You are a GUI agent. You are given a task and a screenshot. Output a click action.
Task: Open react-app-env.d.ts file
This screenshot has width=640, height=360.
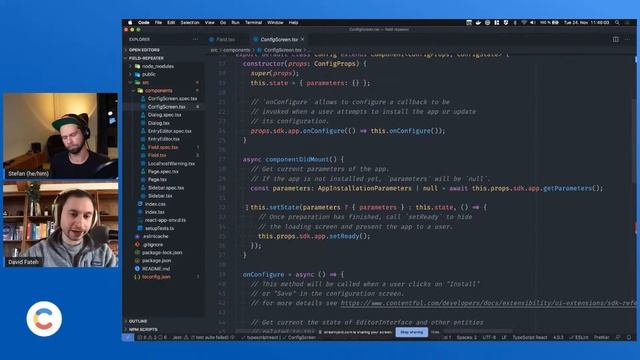click(165, 220)
